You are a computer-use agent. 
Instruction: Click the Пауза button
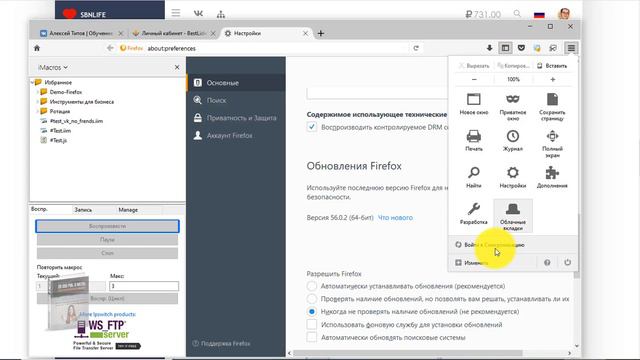click(x=107, y=240)
